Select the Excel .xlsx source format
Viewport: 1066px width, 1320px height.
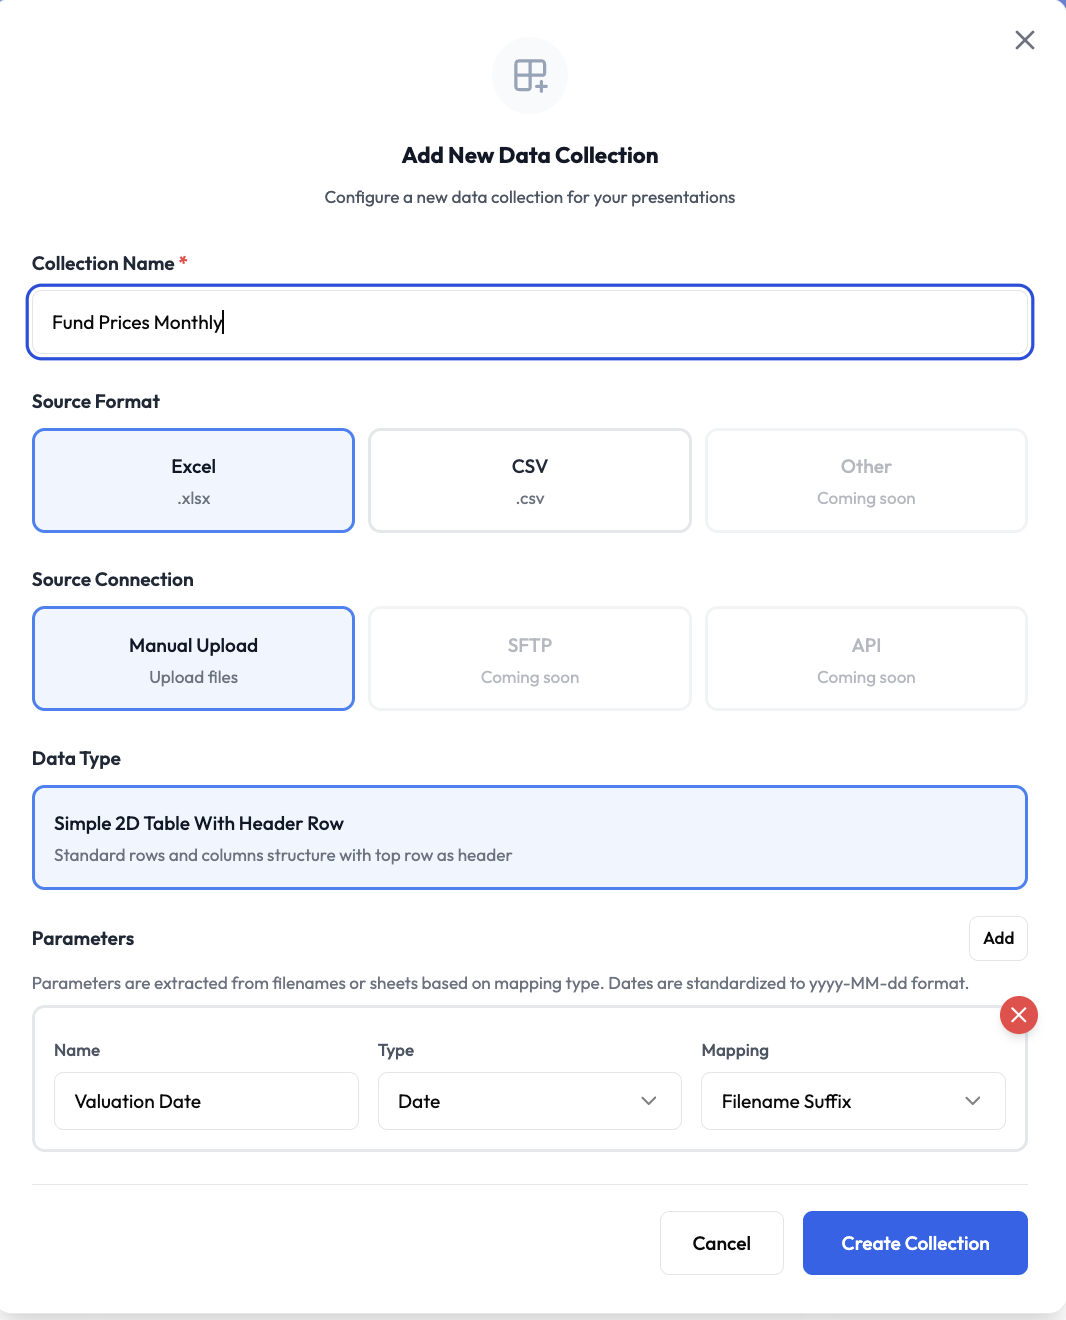pos(193,480)
